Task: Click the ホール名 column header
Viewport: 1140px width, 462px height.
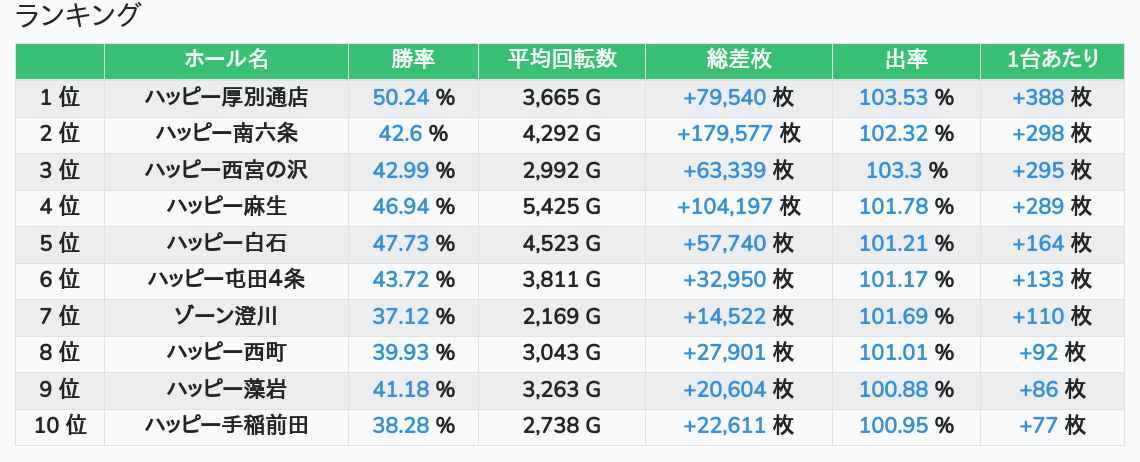Action: coord(226,60)
